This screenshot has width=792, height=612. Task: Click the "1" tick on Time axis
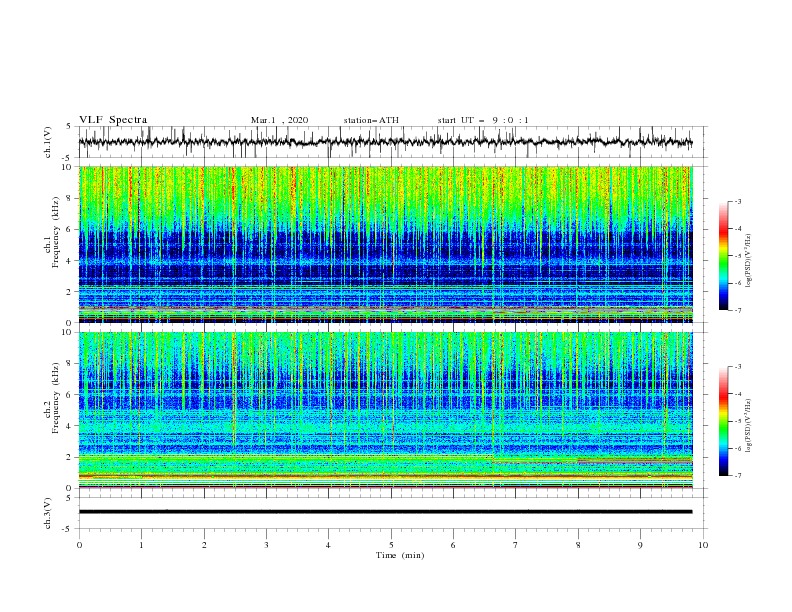coord(141,545)
